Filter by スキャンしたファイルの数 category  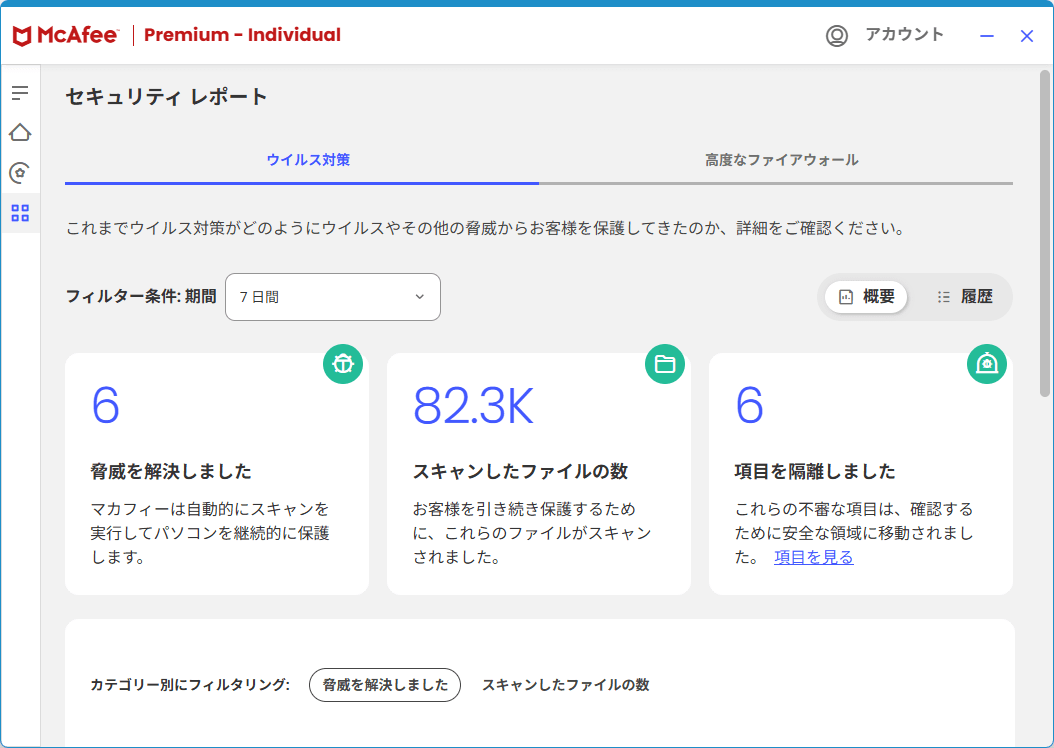pyautogui.click(x=565, y=685)
